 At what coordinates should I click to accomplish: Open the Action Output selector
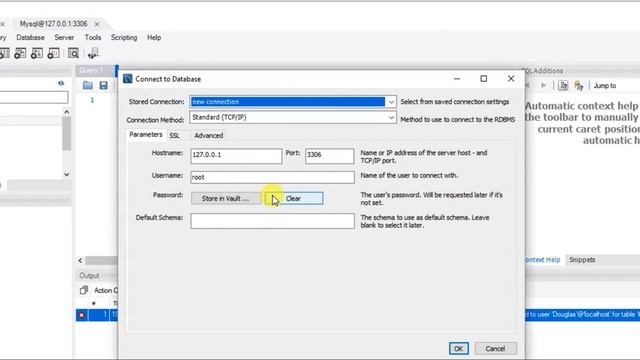105,290
